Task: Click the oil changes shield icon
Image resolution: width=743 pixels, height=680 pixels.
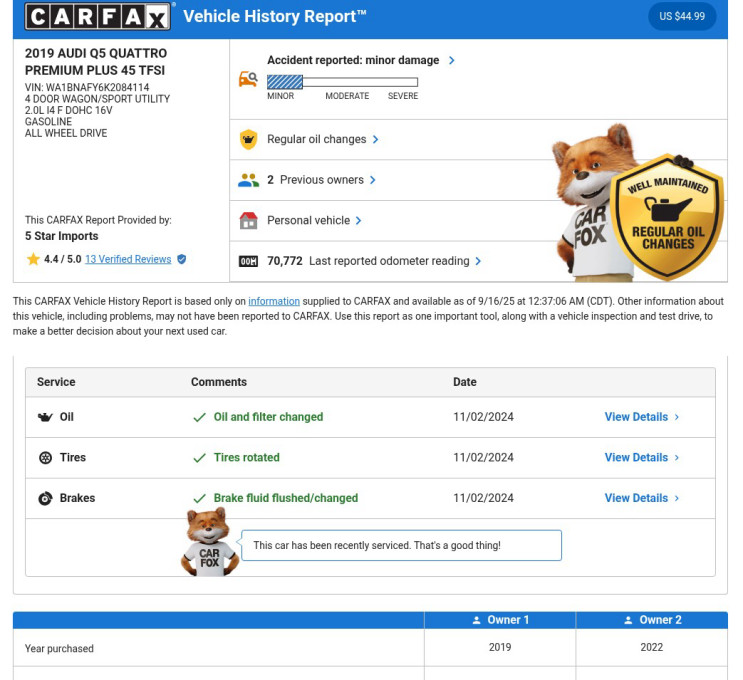Action: pyautogui.click(x=248, y=140)
